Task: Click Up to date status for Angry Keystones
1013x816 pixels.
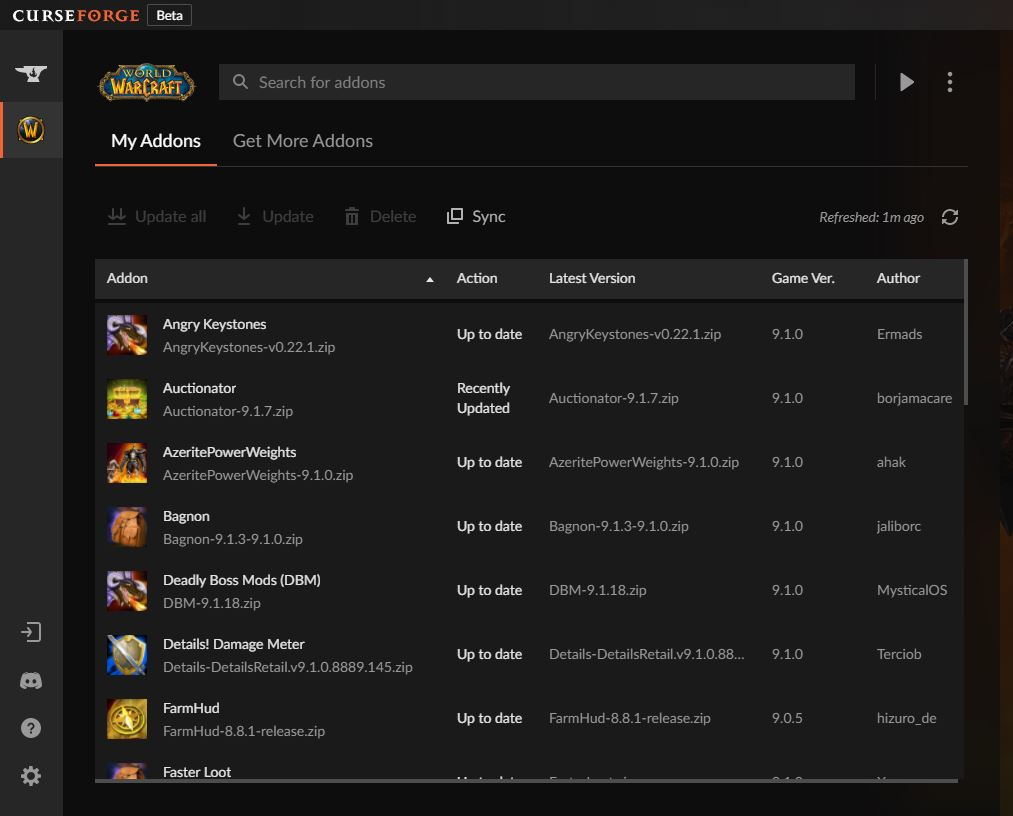Action: click(x=489, y=334)
